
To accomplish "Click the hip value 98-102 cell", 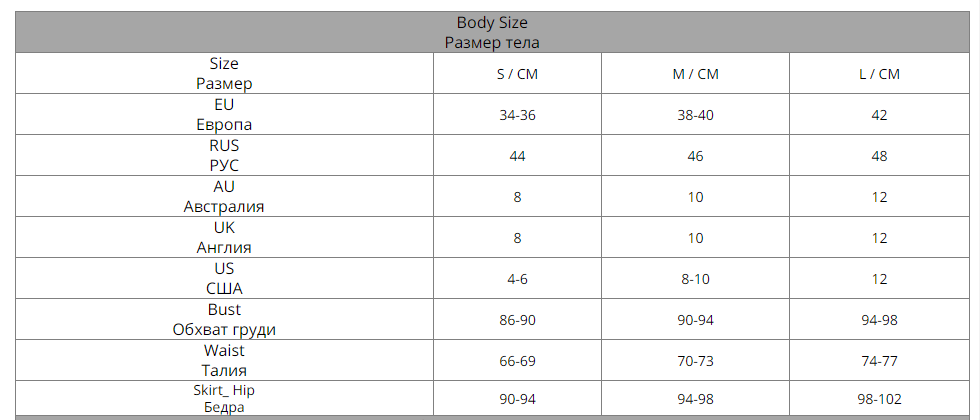I will 879,399.
